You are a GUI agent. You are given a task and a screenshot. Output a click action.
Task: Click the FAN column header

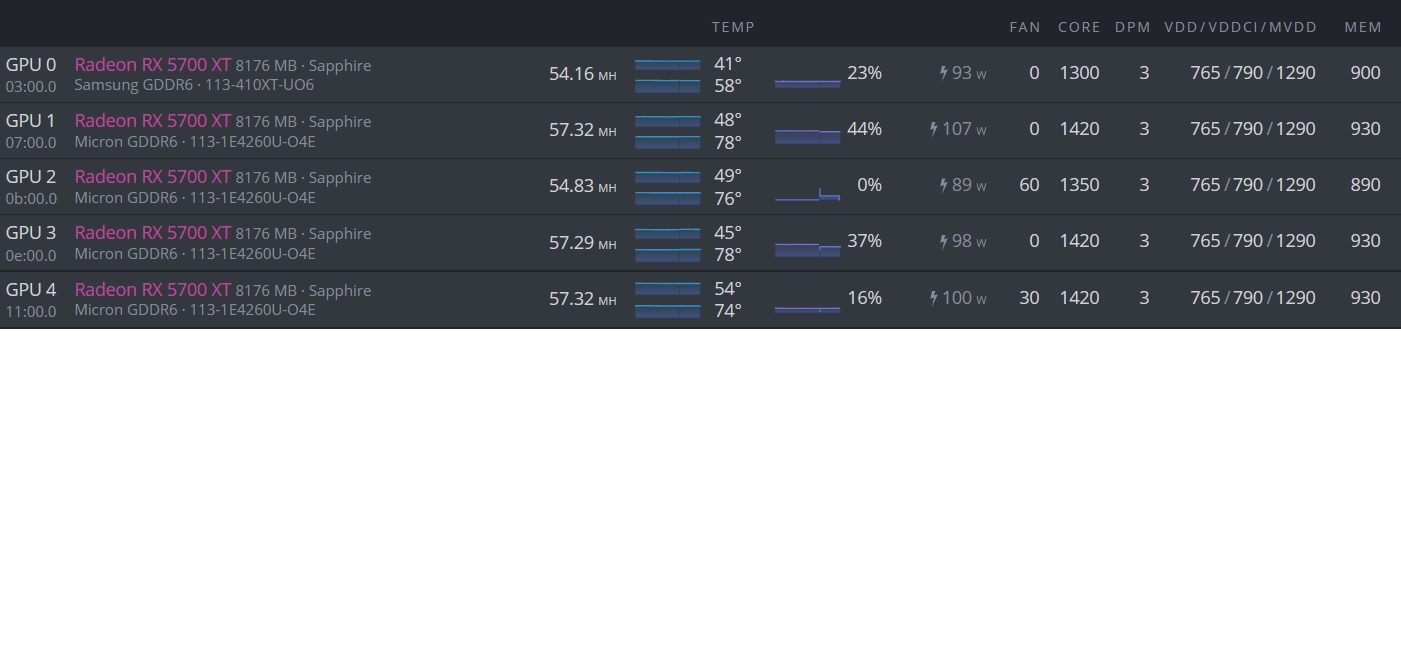click(x=1025, y=27)
